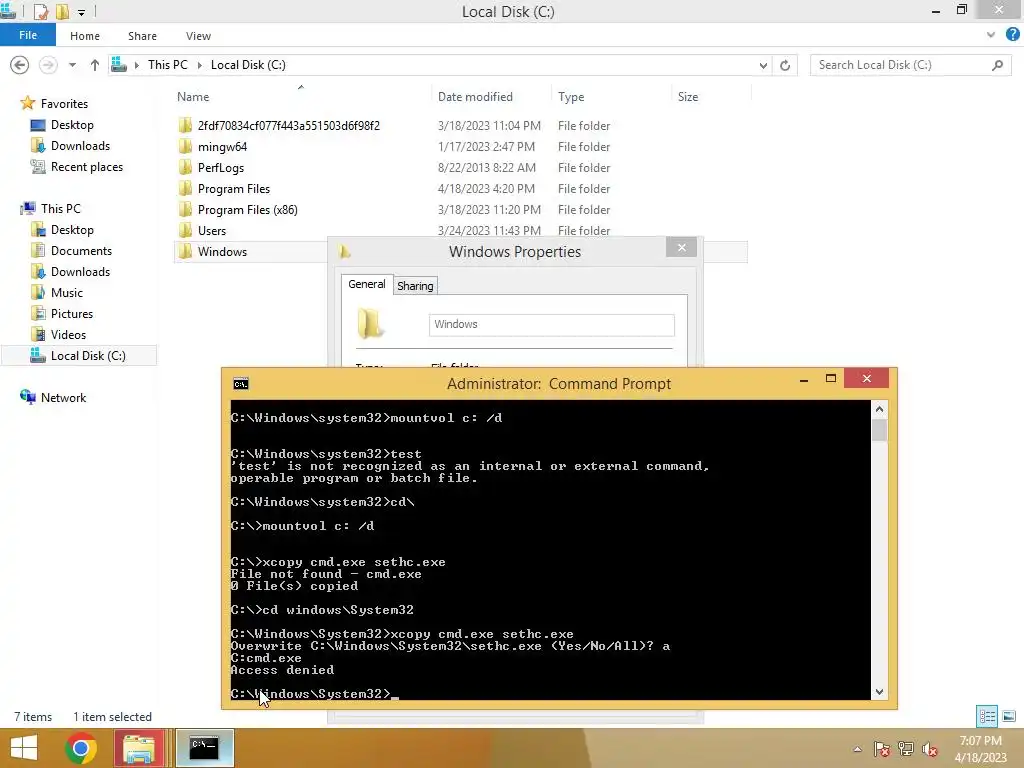
Task: Select the Users folder
Action: tap(212, 230)
